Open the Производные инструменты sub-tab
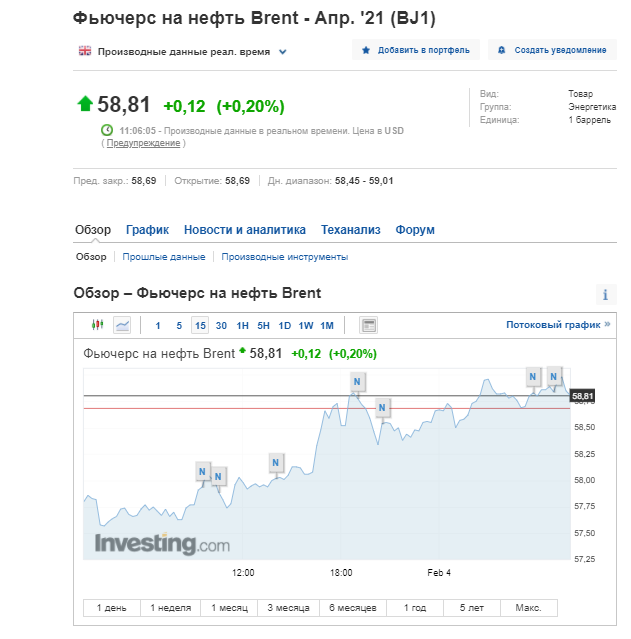The width and height of the screenshot is (631, 639). pyautogui.click(x=285, y=257)
